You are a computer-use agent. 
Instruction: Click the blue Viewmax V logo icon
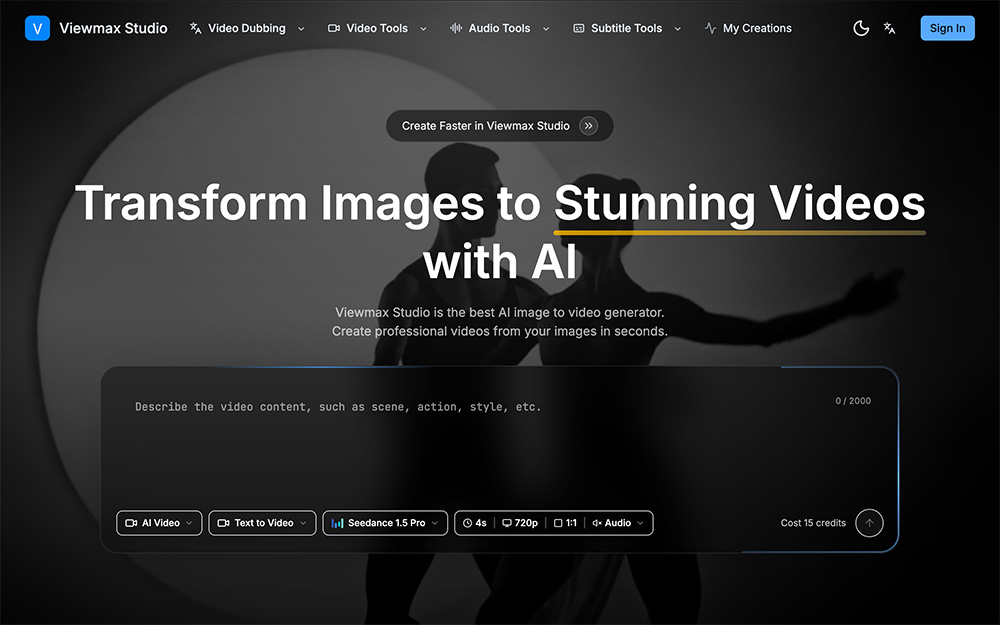pos(37,28)
